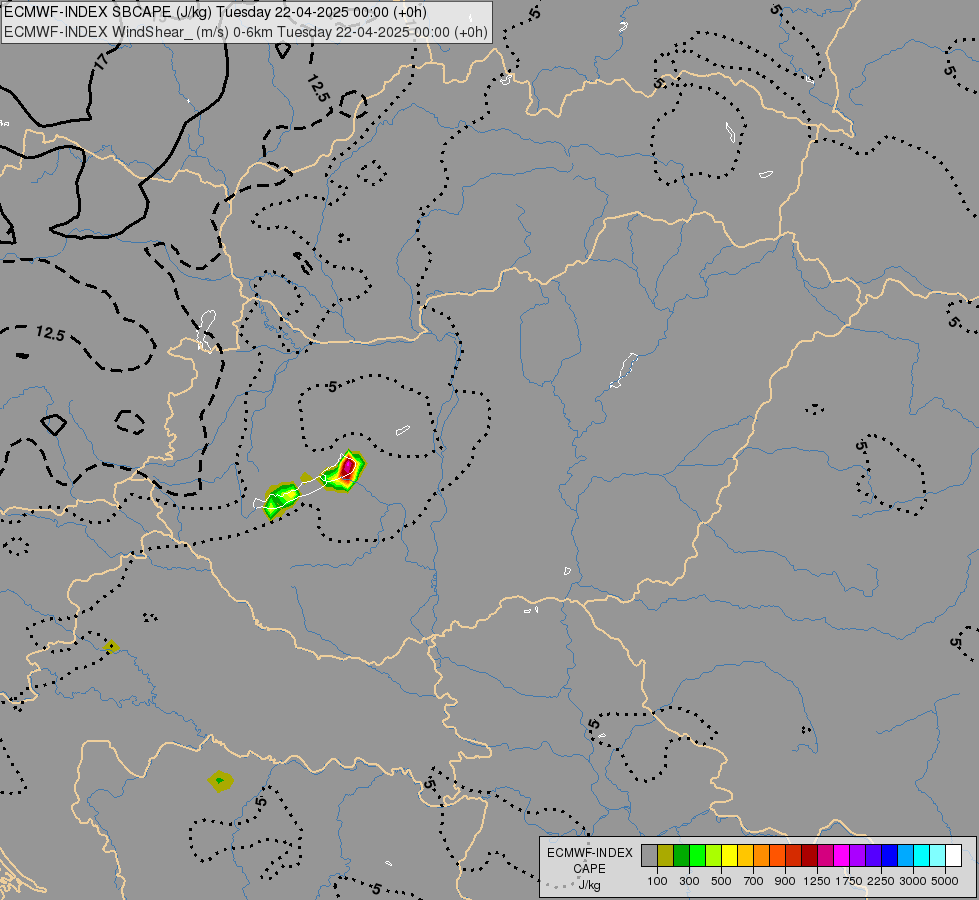Select the lime yellow-green legend swatch

click(x=714, y=855)
